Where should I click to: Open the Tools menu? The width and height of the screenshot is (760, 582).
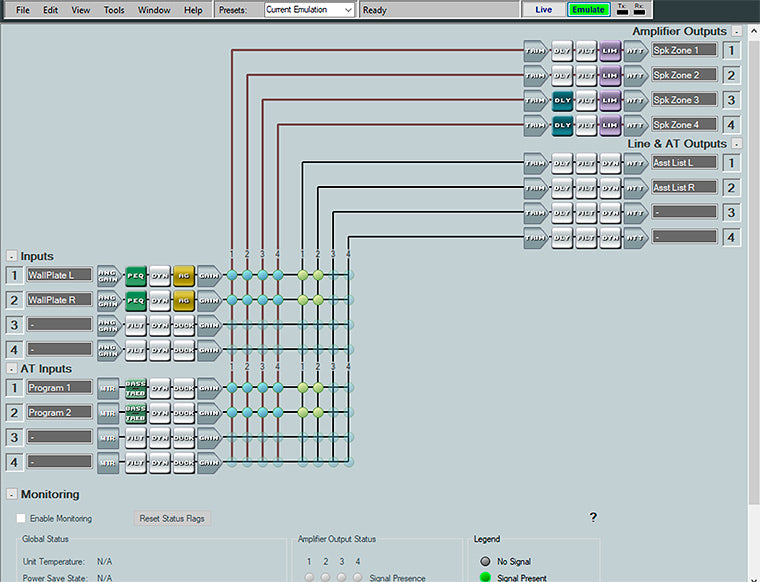coord(114,10)
